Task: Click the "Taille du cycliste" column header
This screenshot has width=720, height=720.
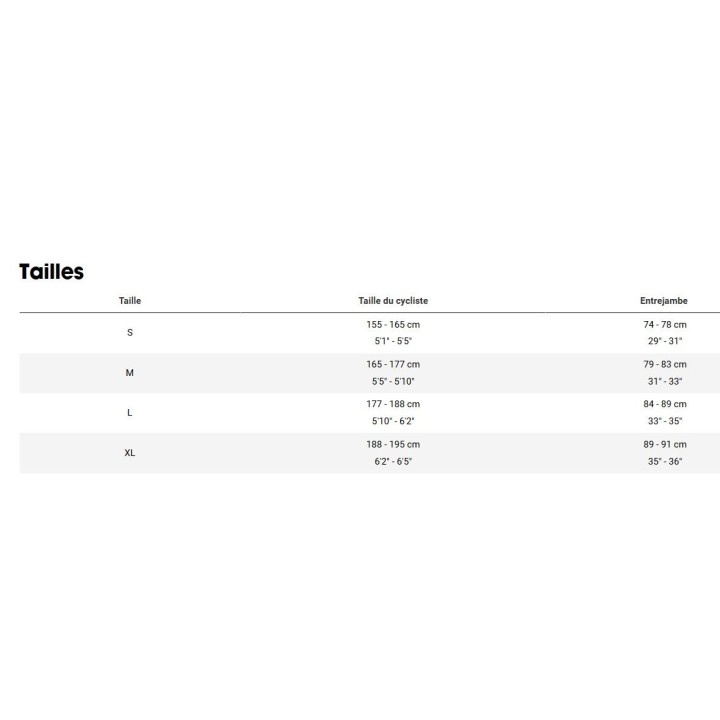Action: (393, 301)
